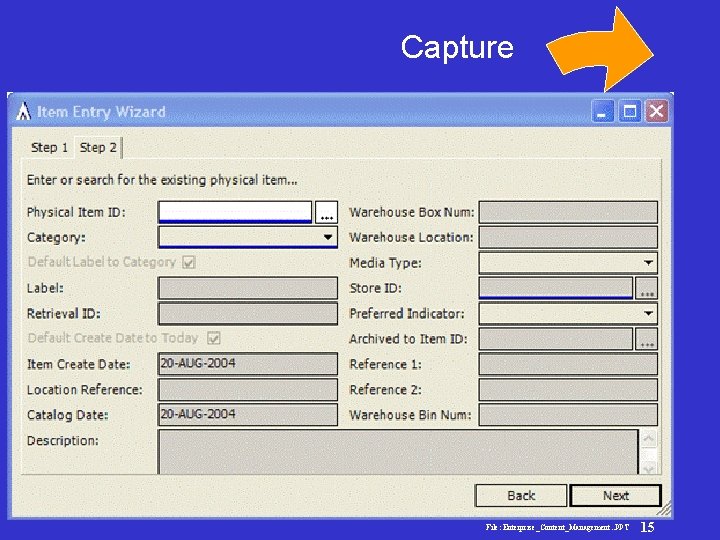Image resolution: width=720 pixels, height=540 pixels.
Task: Open the Archived to Item ID ellipsis button
Action: pos(647,339)
